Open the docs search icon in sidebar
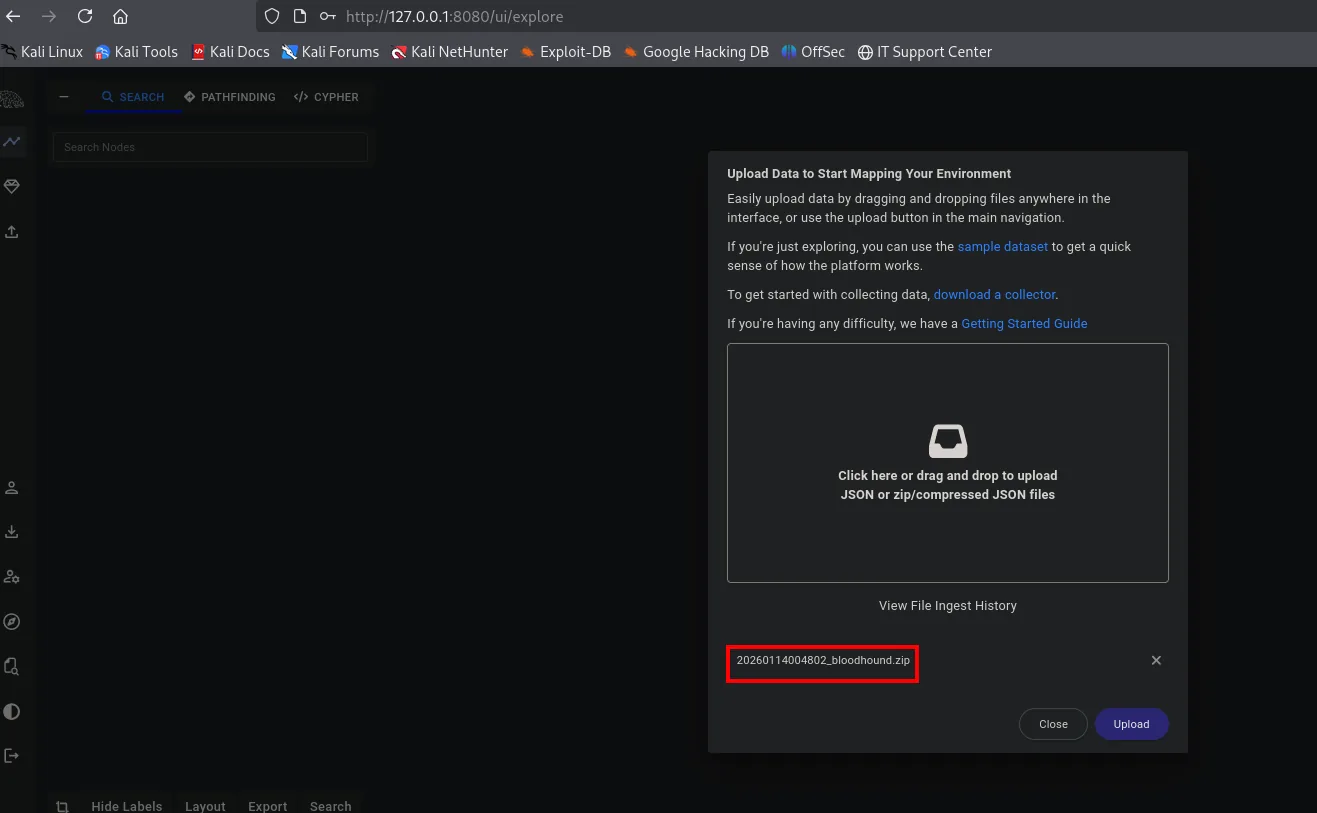 pyautogui.click(x=12, y=666)
